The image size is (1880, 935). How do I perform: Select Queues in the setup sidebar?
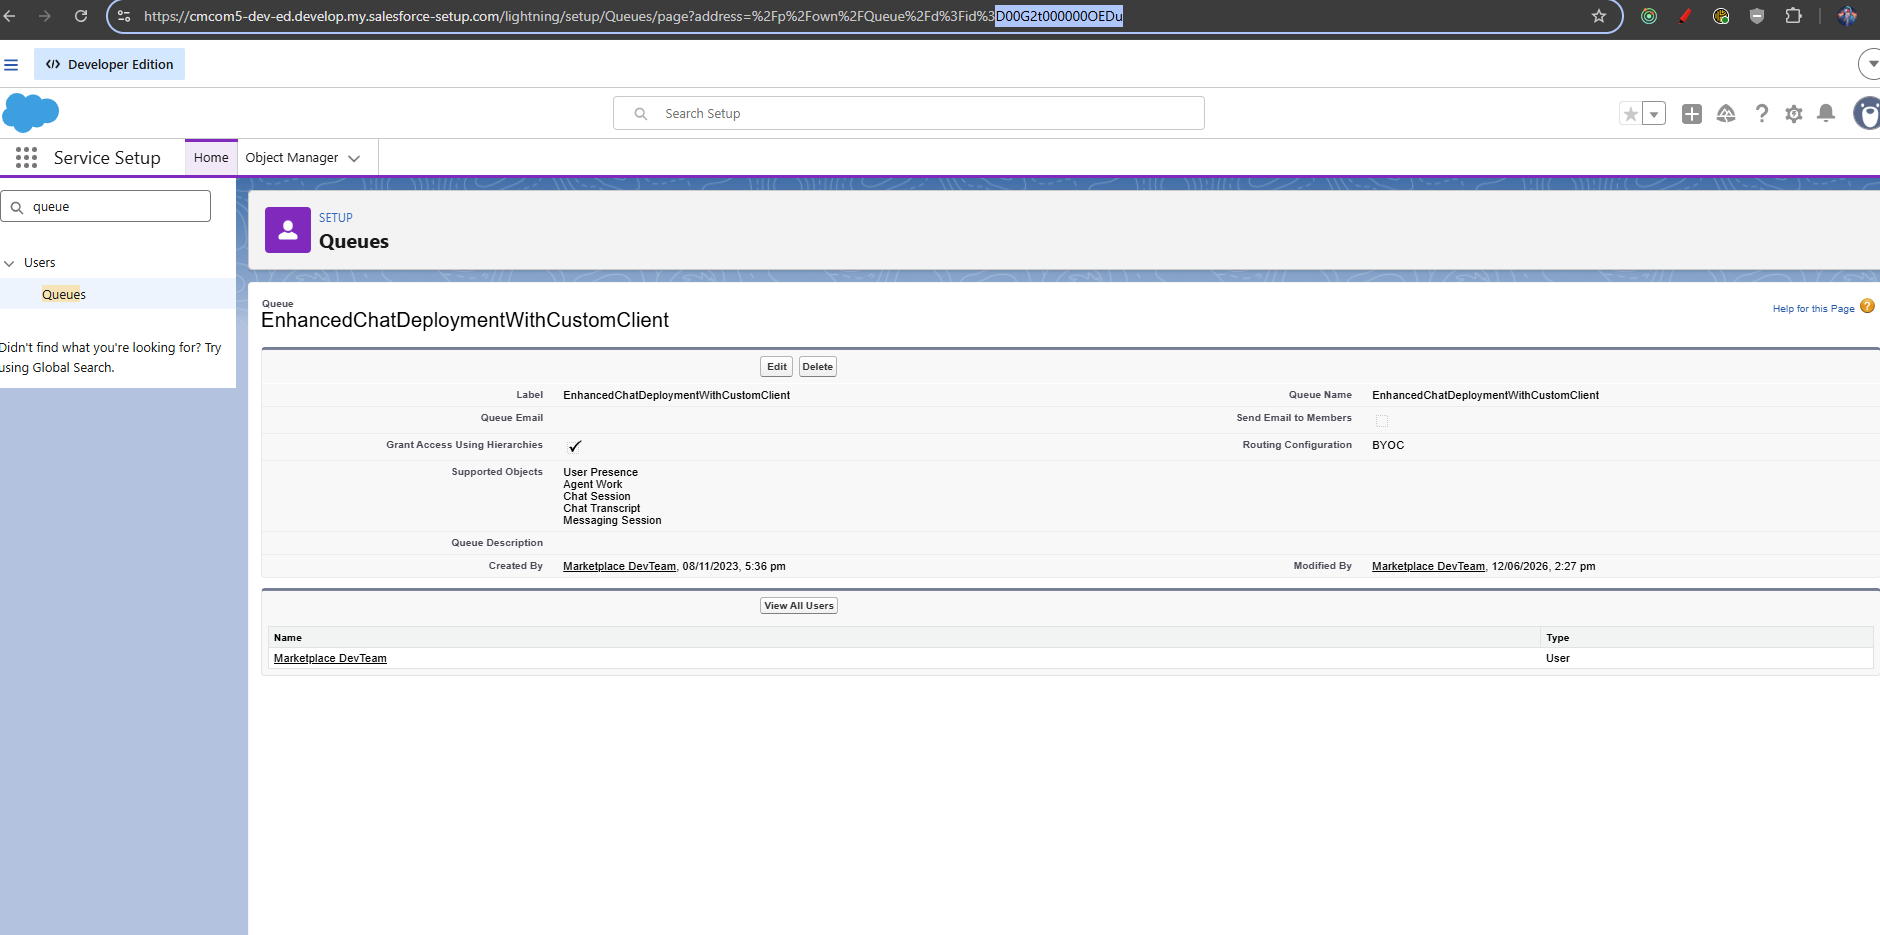point(64,294)
